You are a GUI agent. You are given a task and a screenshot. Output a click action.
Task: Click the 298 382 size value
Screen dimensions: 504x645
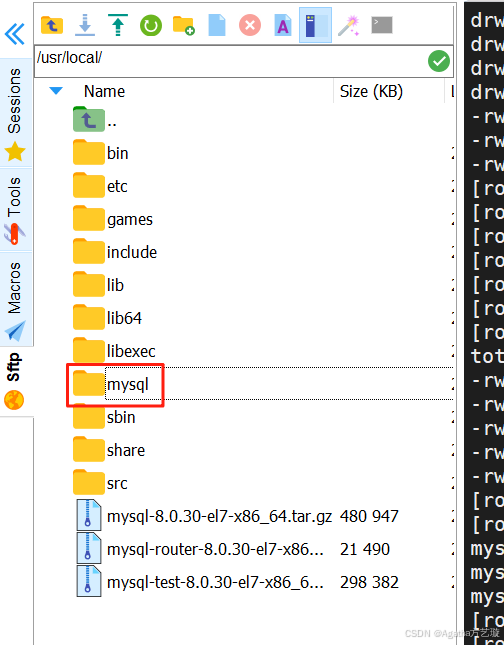tap(369, 582)
